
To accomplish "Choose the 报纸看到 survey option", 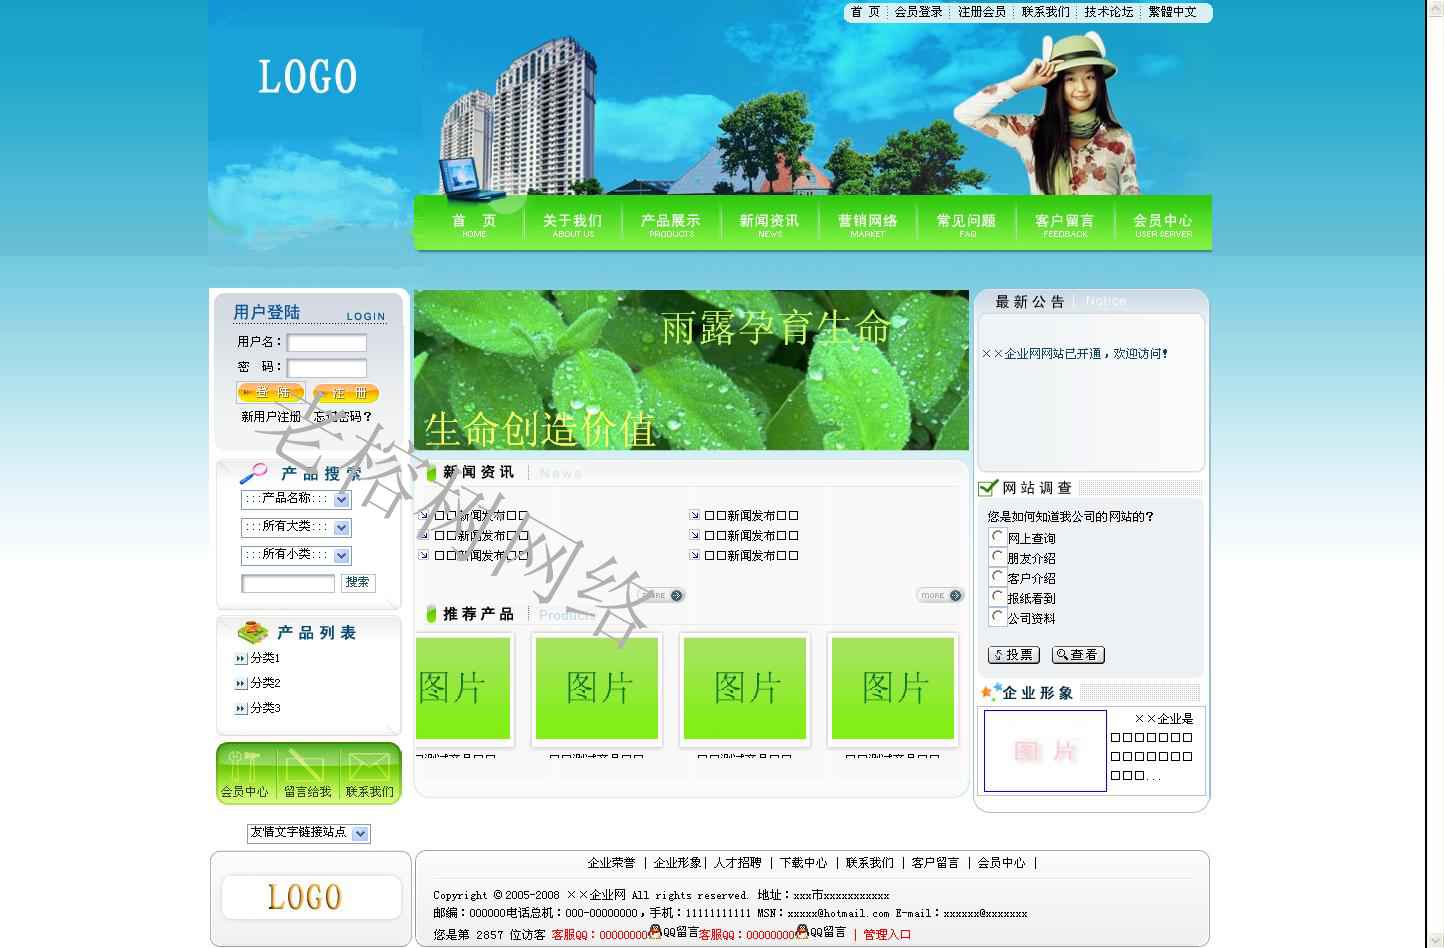I will pos(997,597).
